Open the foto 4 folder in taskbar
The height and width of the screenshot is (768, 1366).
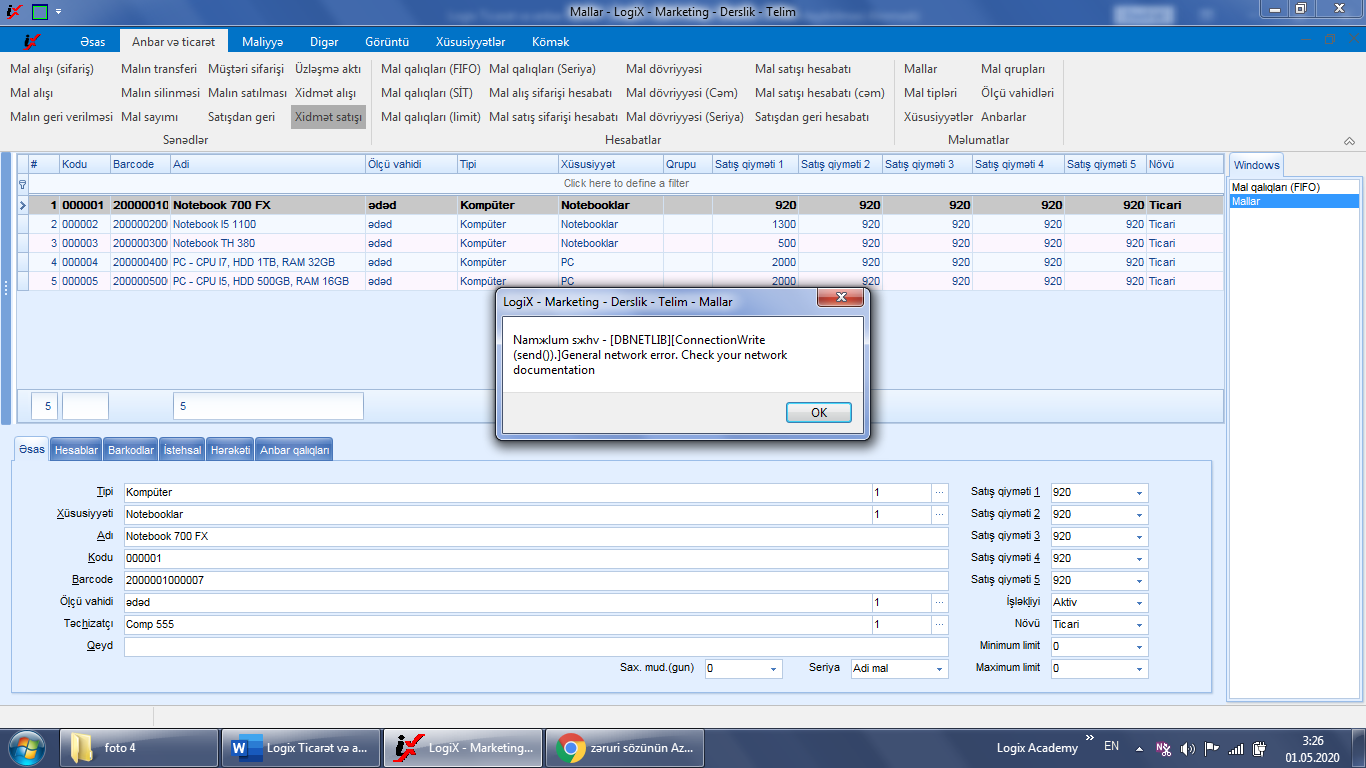pyautogui.click(x=140, y=748)
